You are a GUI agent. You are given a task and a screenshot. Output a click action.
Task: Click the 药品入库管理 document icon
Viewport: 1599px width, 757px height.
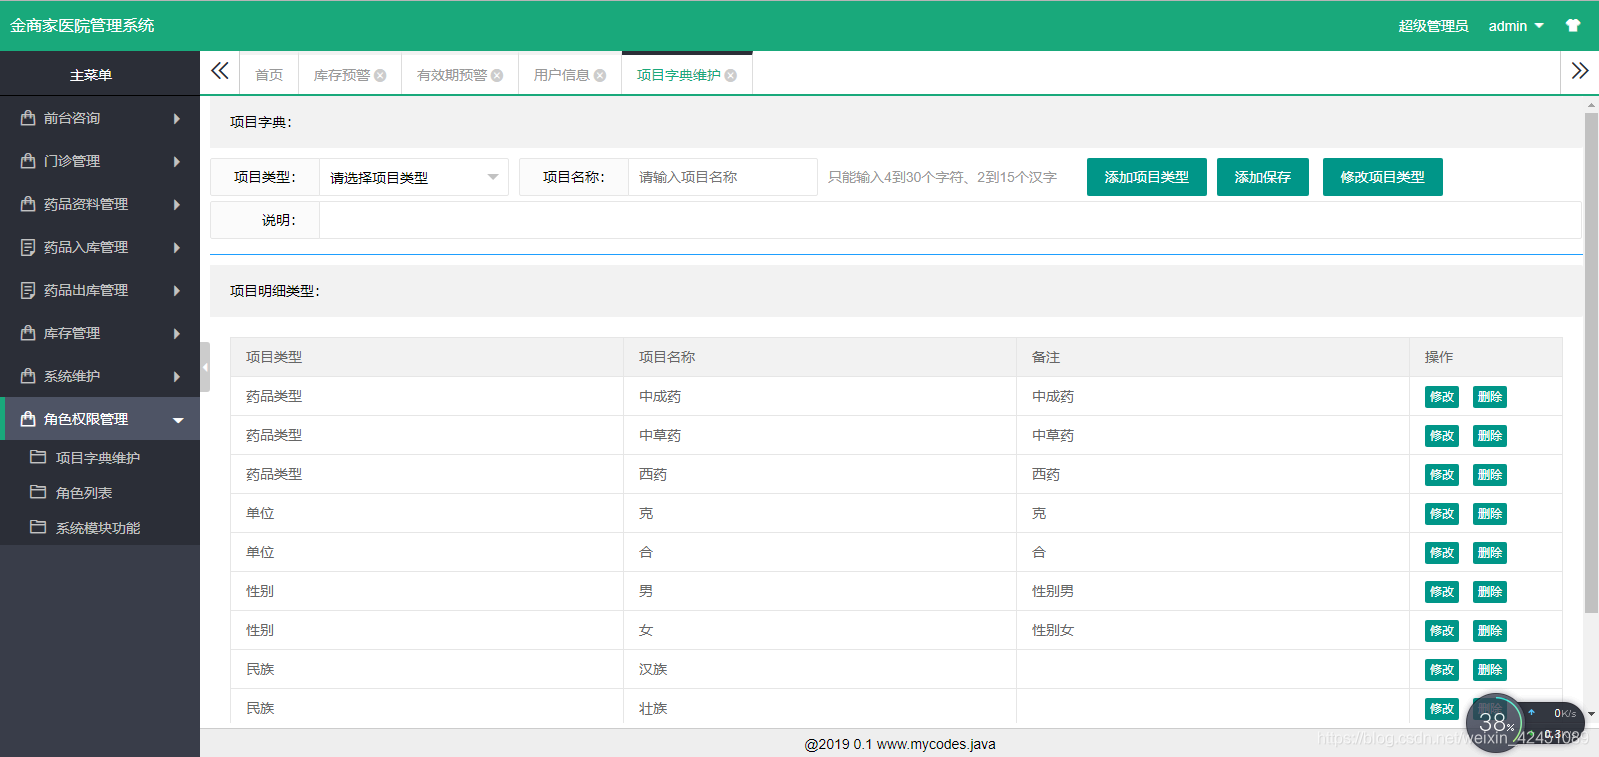click(28, 247)
